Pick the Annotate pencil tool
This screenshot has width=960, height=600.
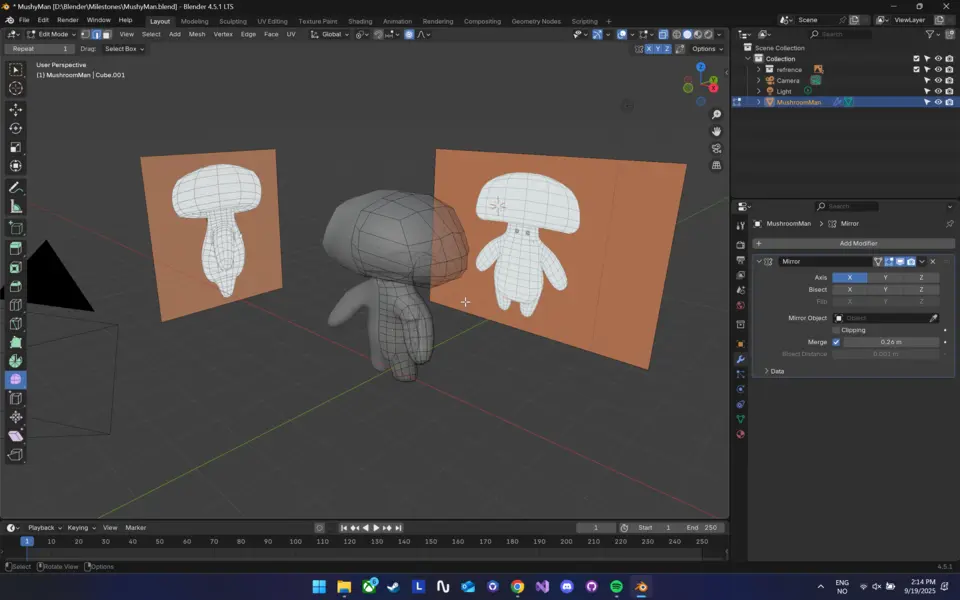pos(16,187)
